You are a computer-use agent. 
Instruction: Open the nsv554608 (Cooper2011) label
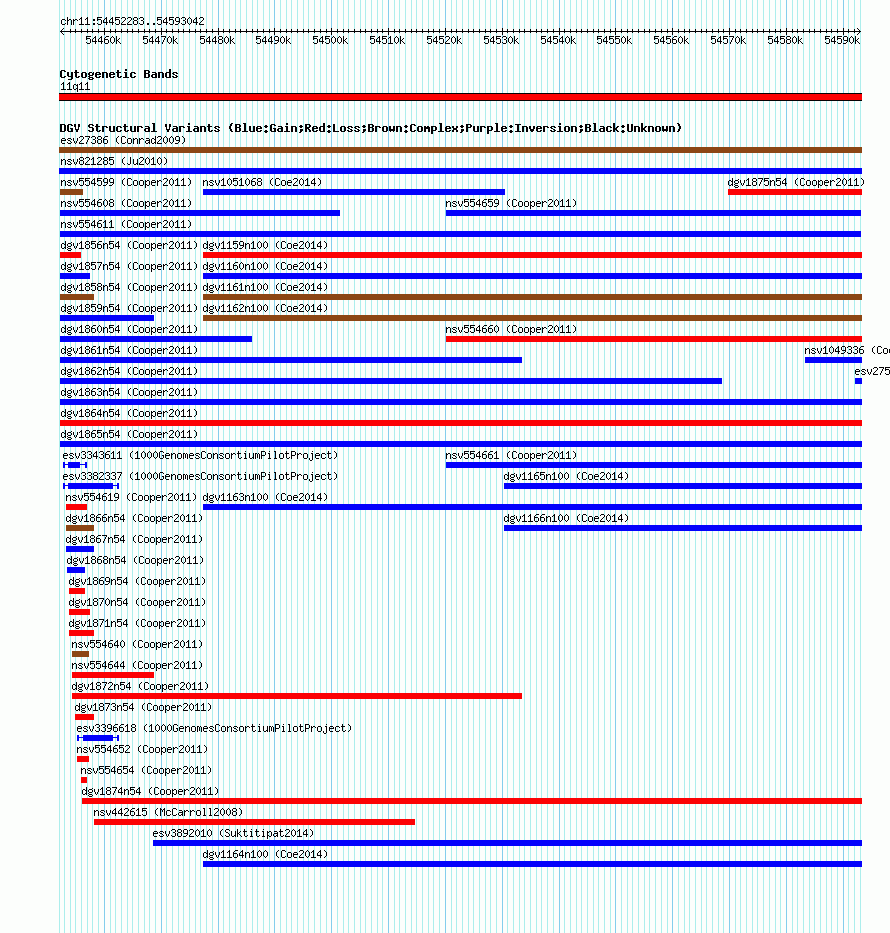click(126, 203)
